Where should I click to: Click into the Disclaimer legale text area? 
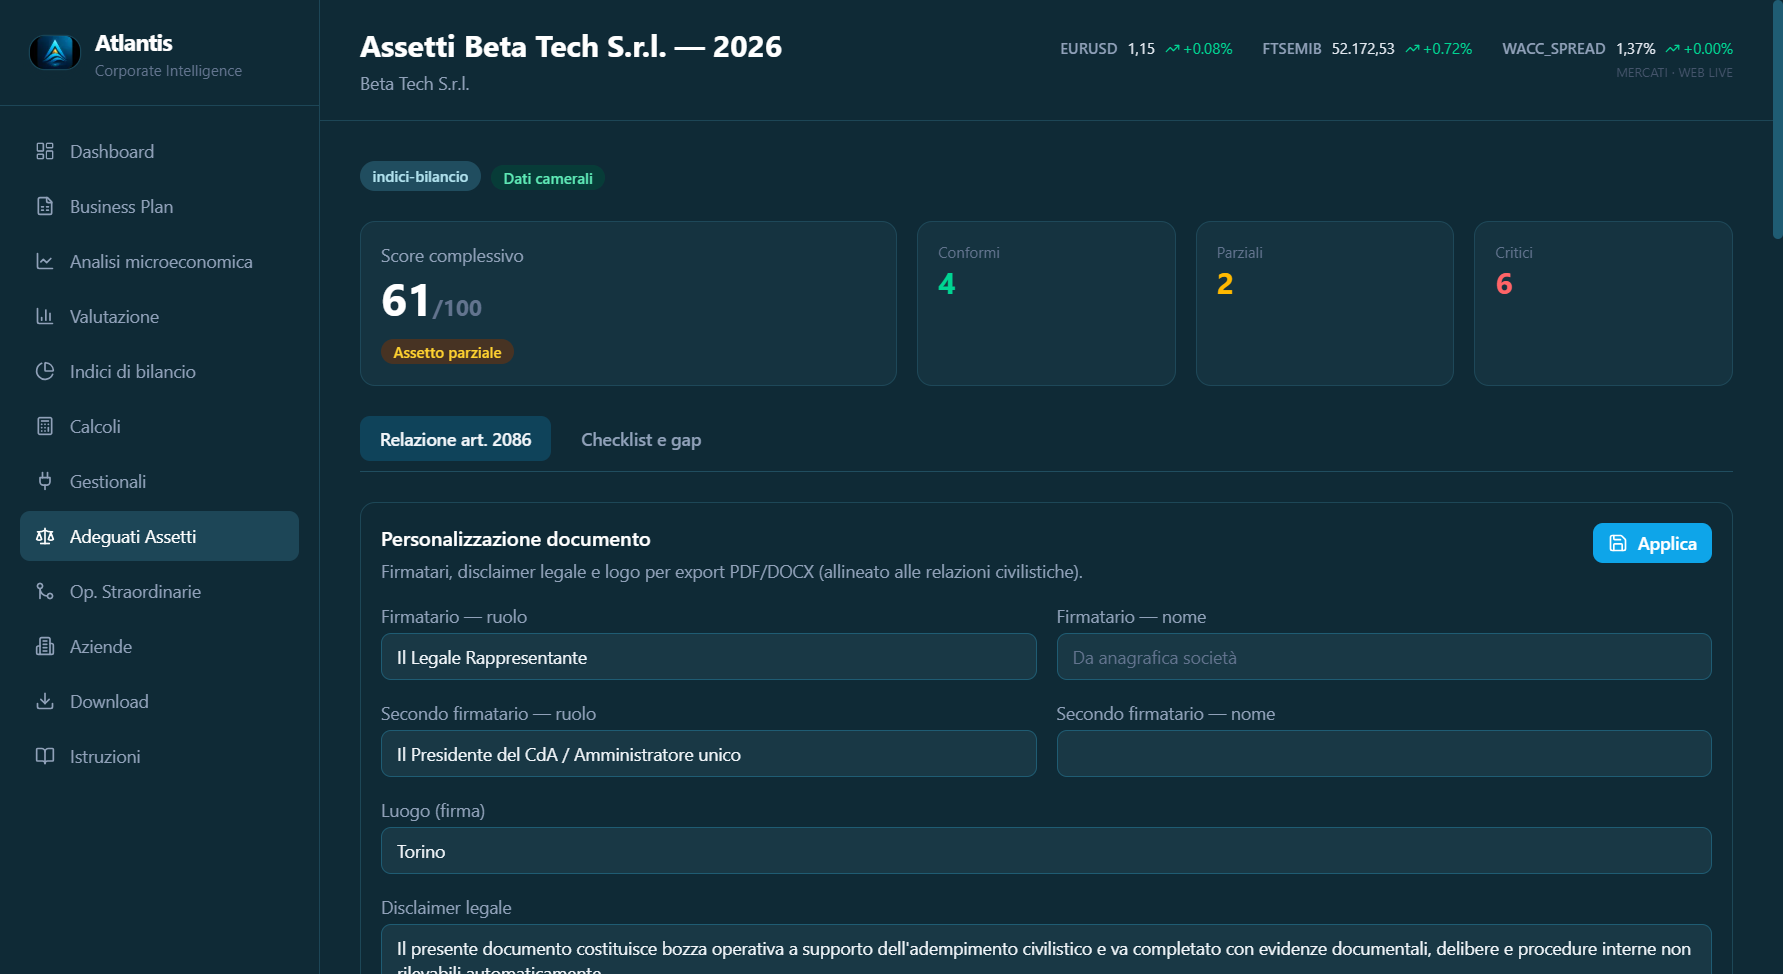[1046, 950]
